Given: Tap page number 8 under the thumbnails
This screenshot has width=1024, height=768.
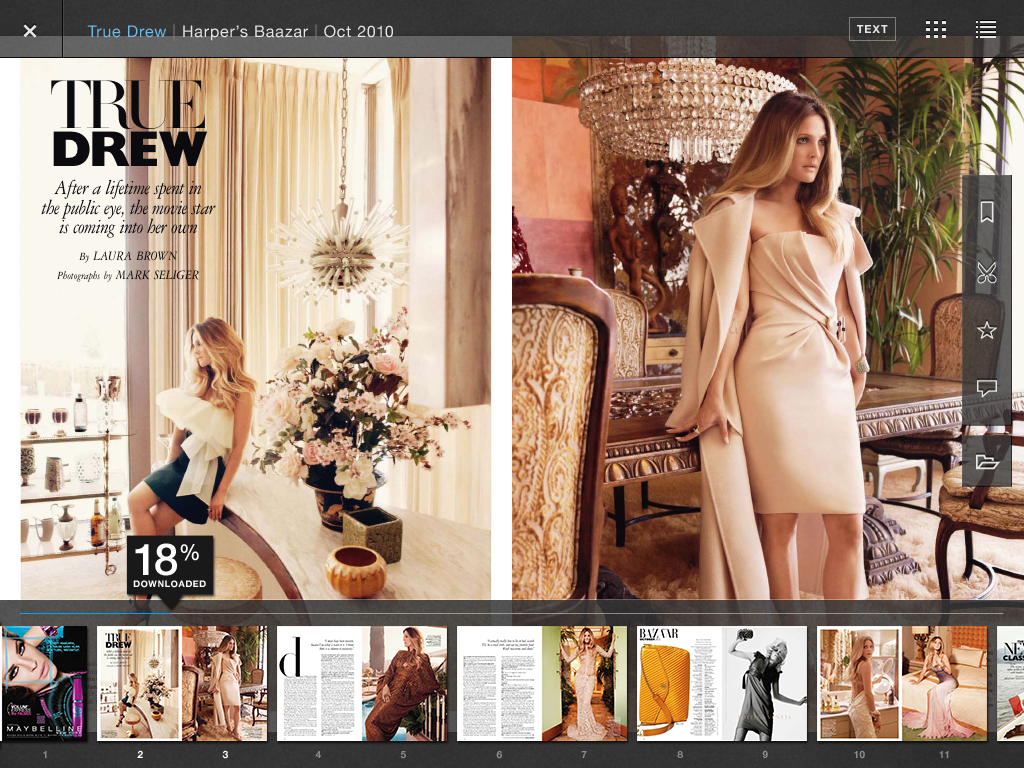Looking at the screenshot, I should (680, 754).
